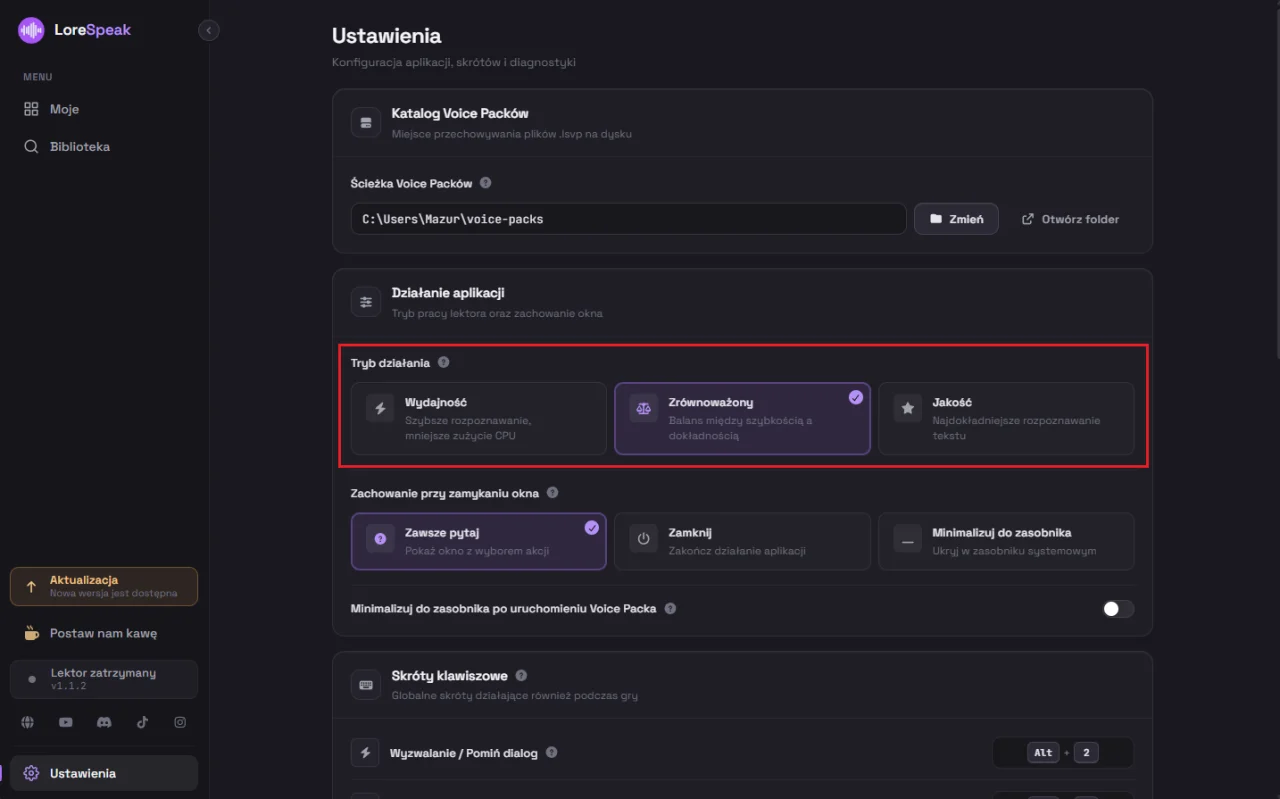This screenshot has width=1280, height=799.
Task: Select the Jakość mode
Action: (1006, 418)
